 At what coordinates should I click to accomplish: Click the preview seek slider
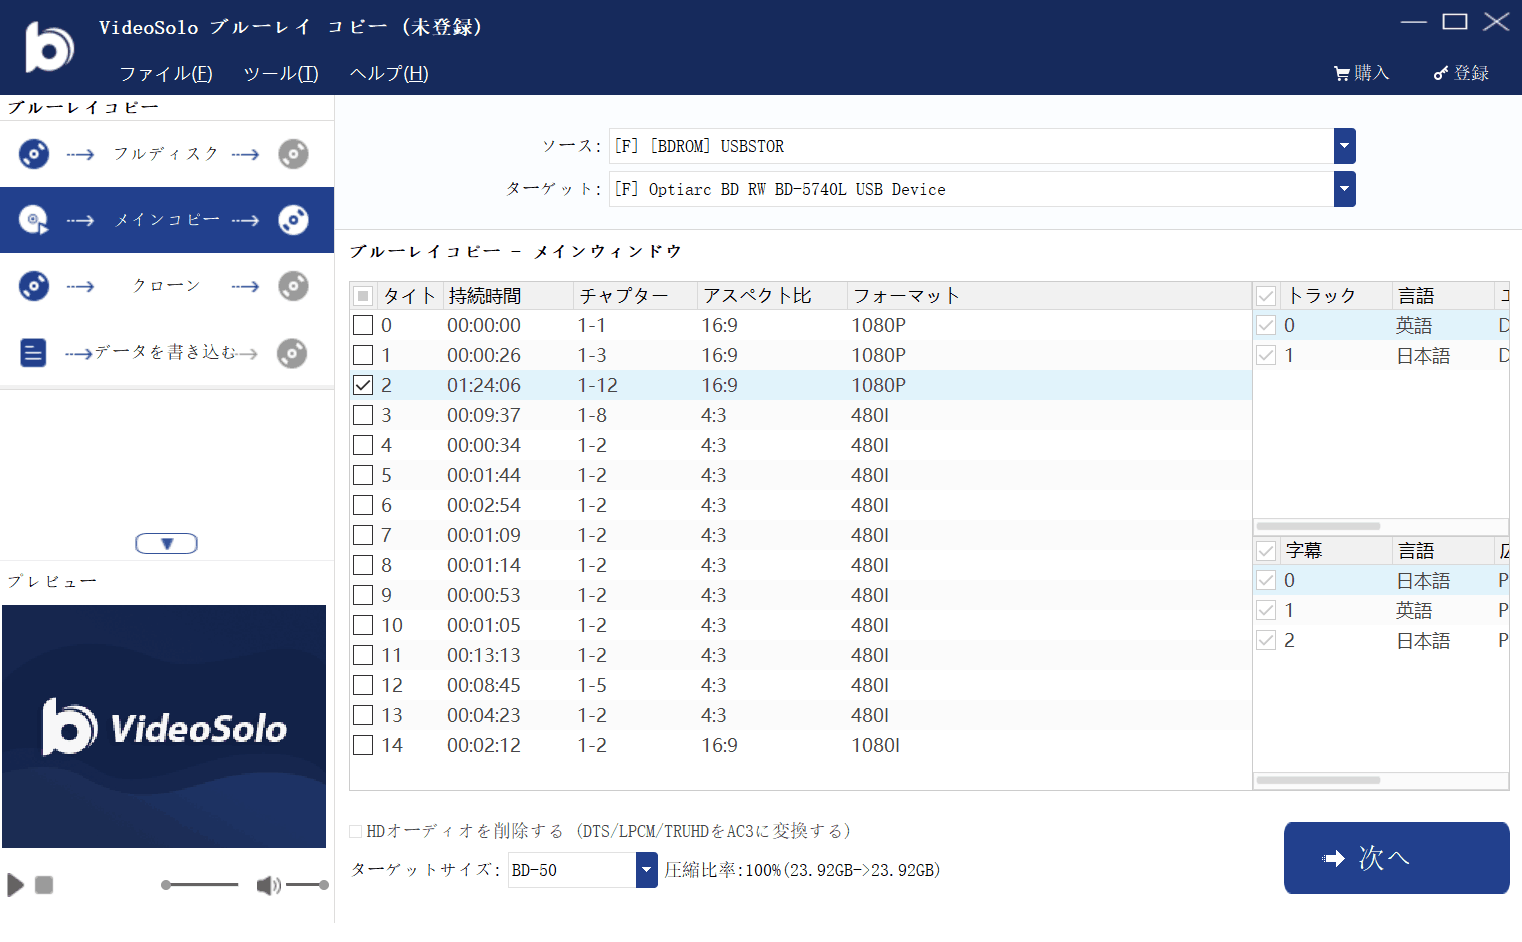(200, 885)
